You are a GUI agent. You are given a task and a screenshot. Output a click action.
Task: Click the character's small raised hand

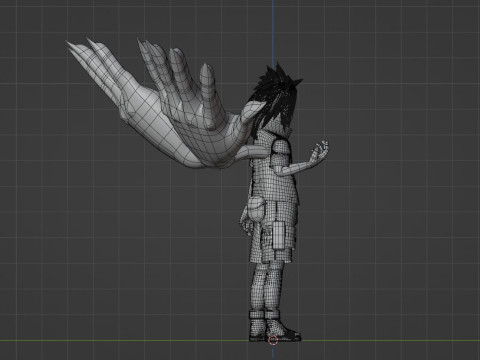coord(319,153)
